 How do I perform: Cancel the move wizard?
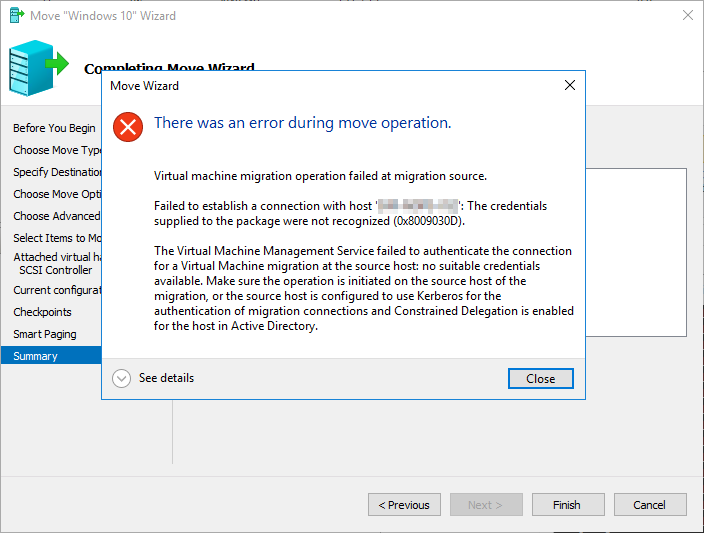(x=650, y=505)
